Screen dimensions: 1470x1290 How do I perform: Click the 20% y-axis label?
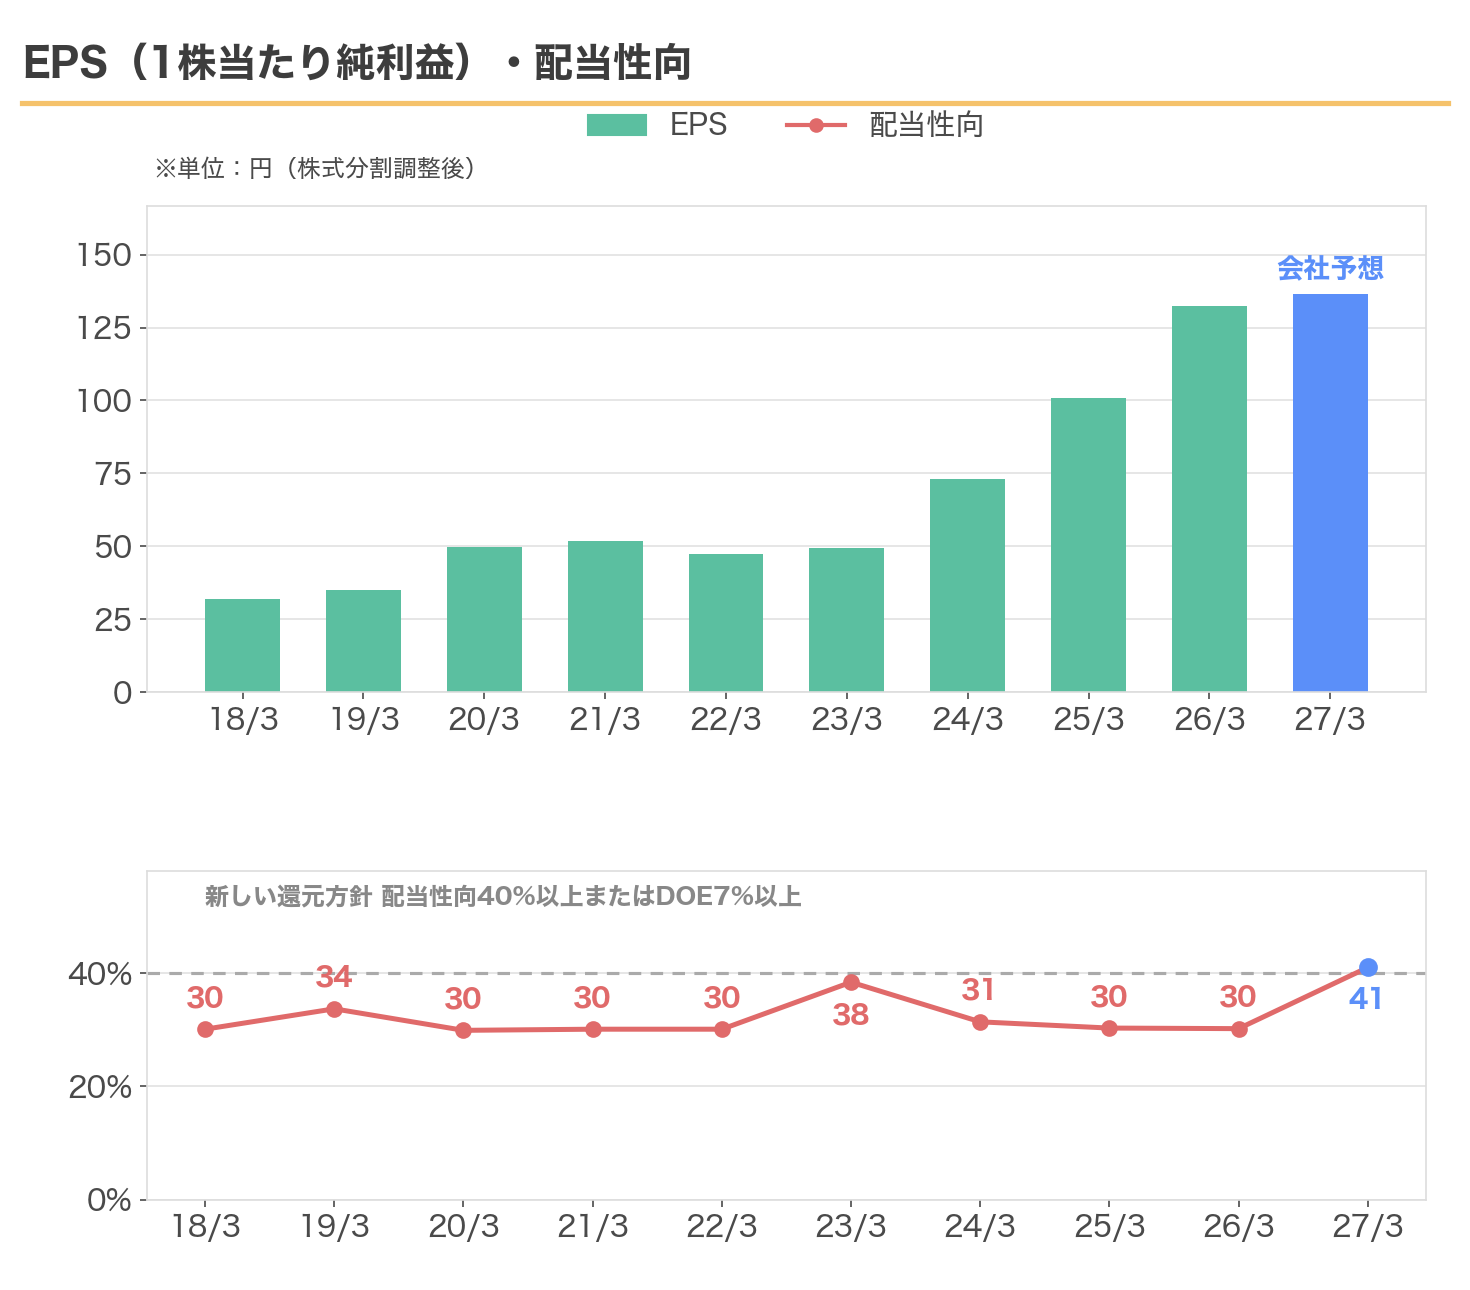pos(100,1087)
